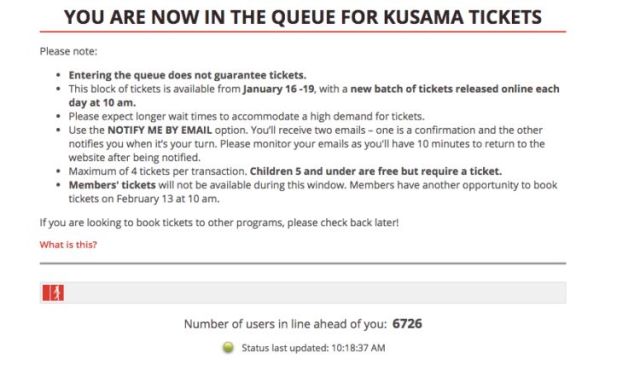Click the "February 13 at 10 am" text

pos(167,199)
